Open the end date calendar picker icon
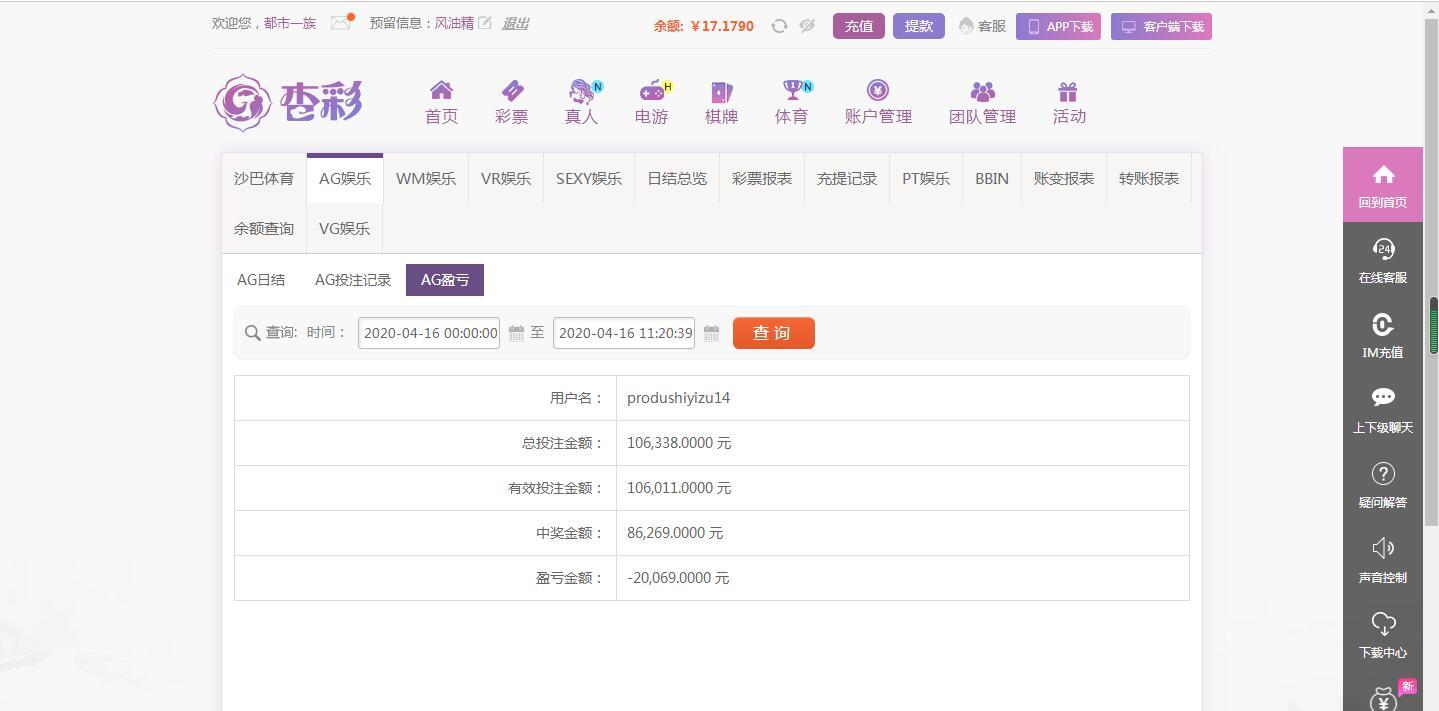 point(711,333)
